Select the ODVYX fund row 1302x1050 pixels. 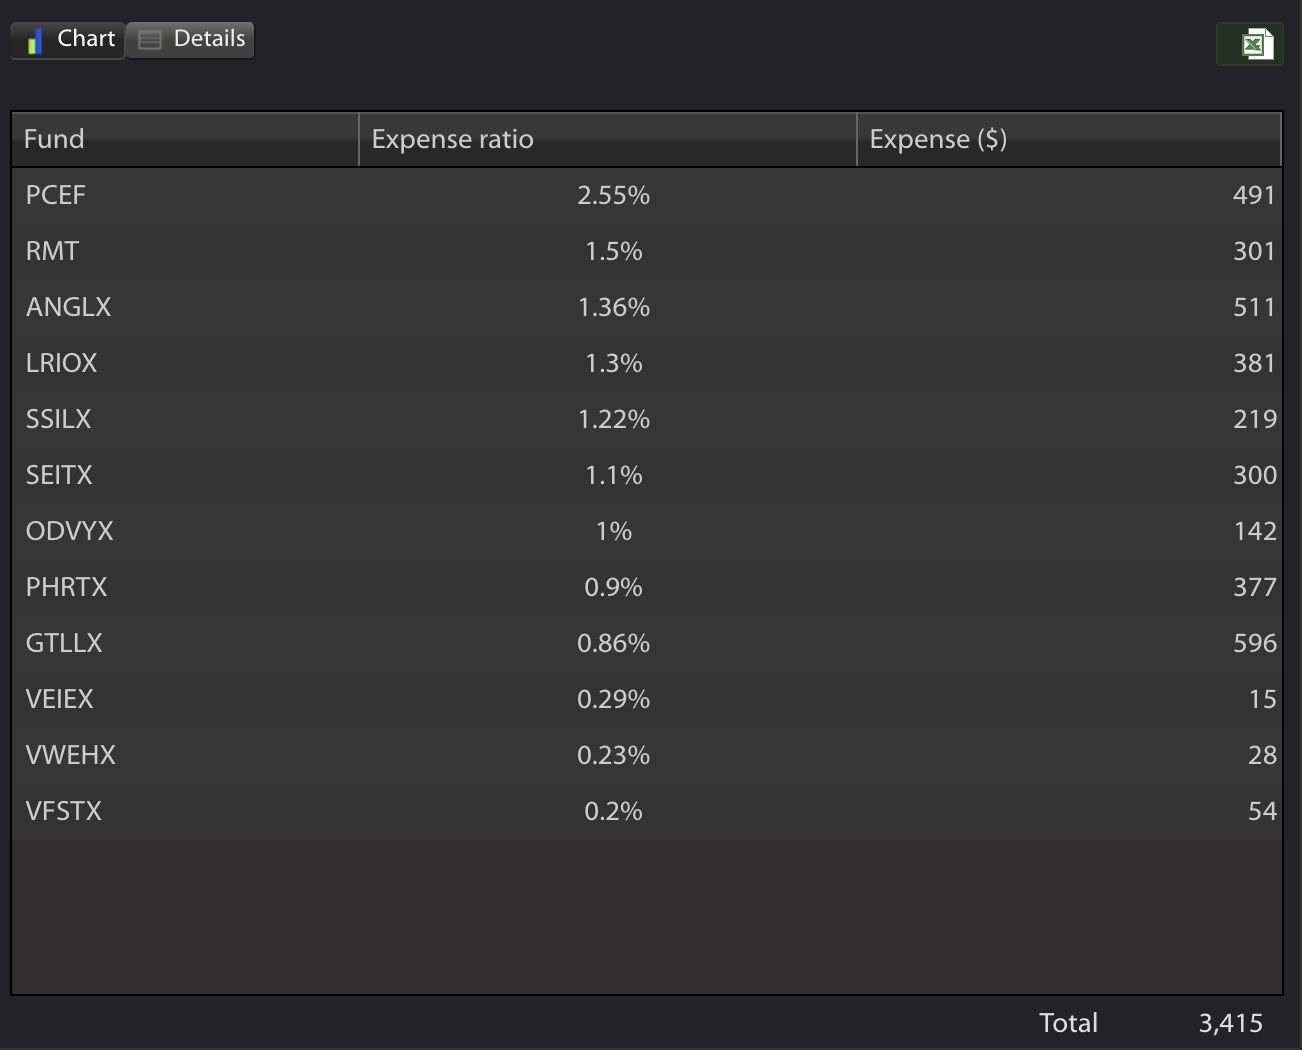647,531
